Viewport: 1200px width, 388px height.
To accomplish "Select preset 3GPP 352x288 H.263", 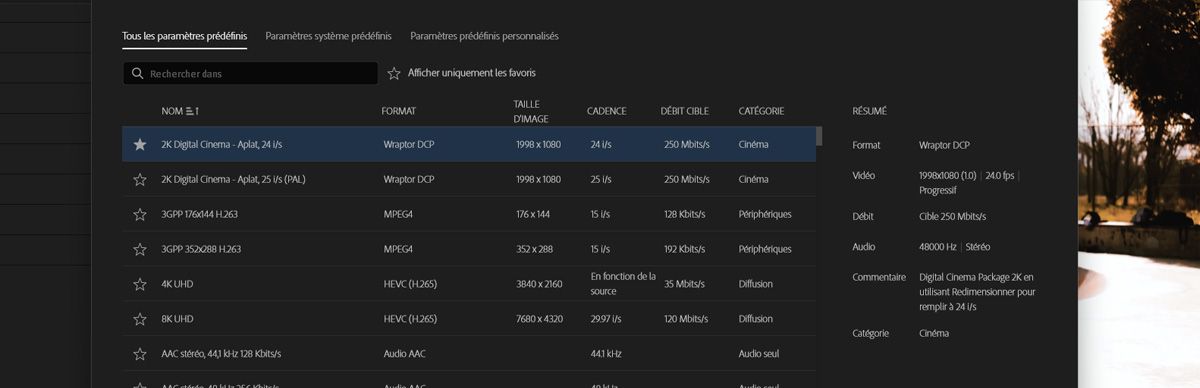I will (201, 249).
